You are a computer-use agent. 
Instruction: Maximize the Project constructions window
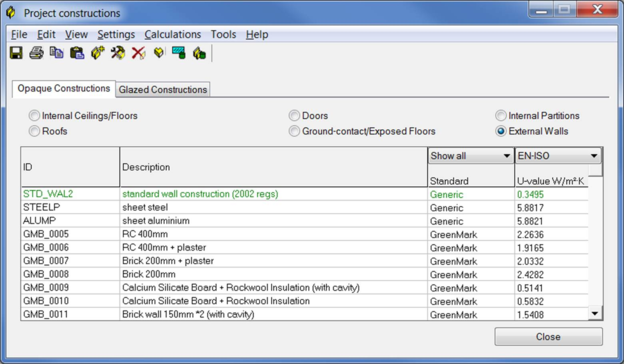point(564,10)
